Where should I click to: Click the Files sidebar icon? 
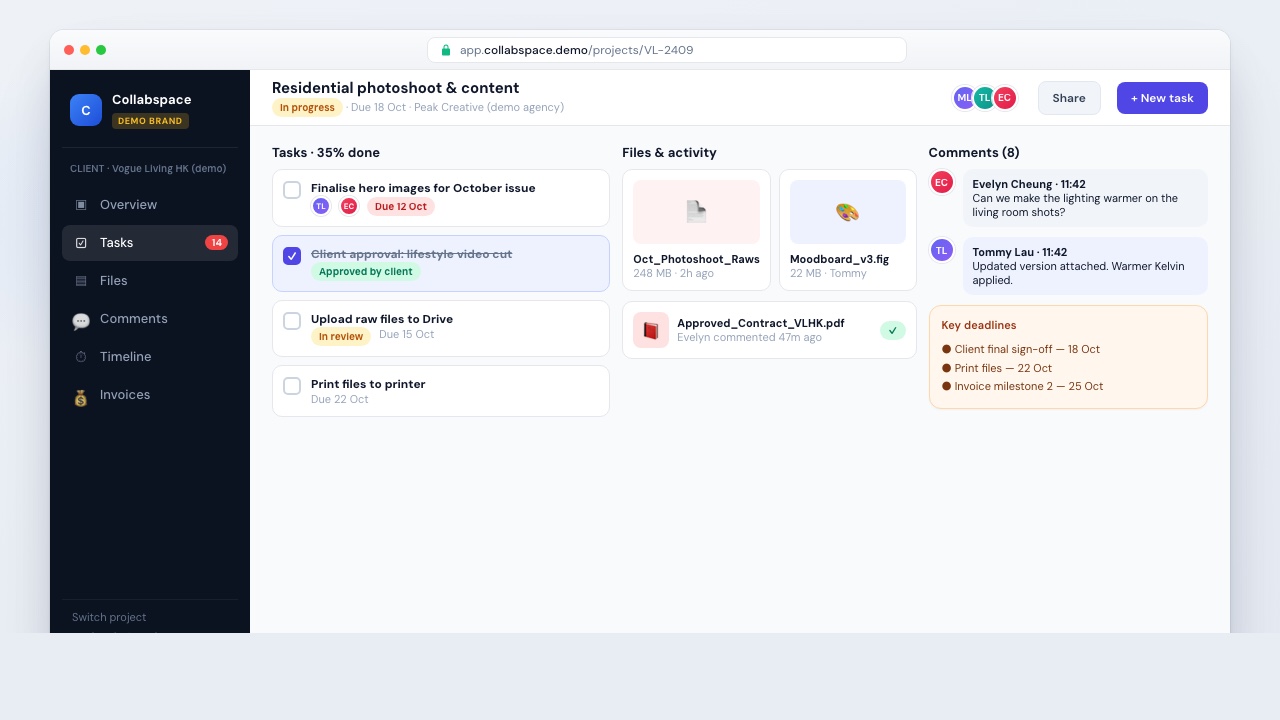(81, 281)
